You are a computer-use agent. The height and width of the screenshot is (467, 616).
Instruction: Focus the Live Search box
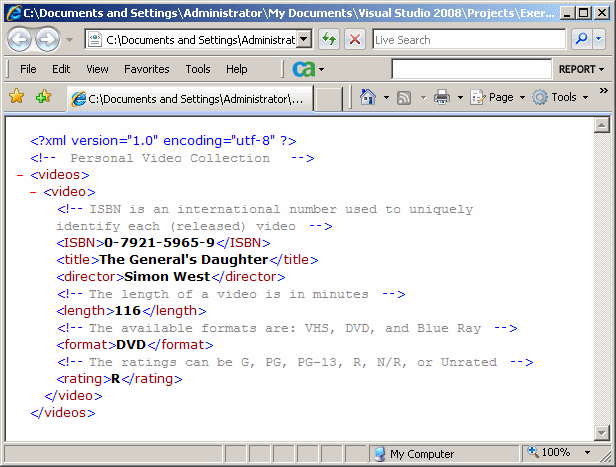pyautogui.click(x=469, y=40)
